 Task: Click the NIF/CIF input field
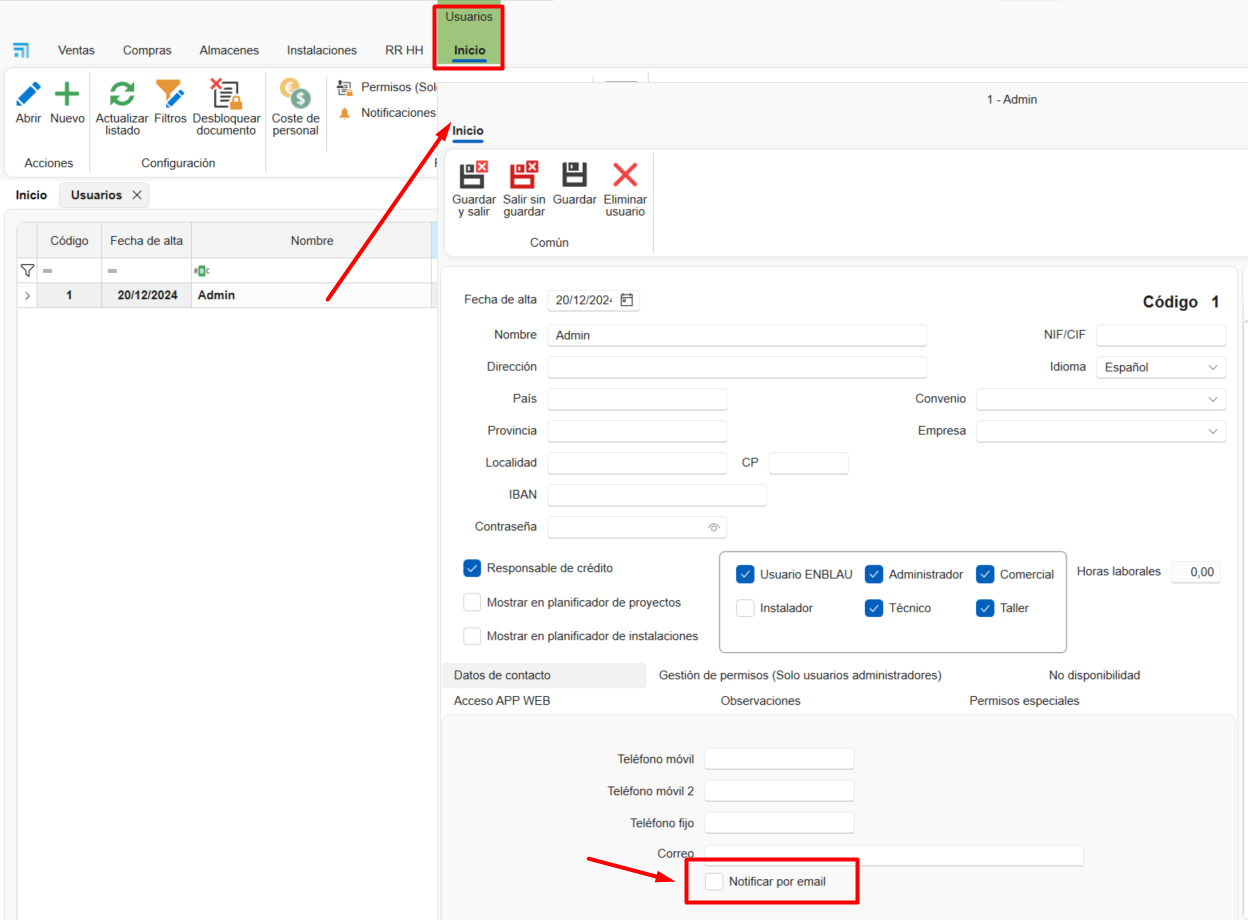[x=1160, y=335]
